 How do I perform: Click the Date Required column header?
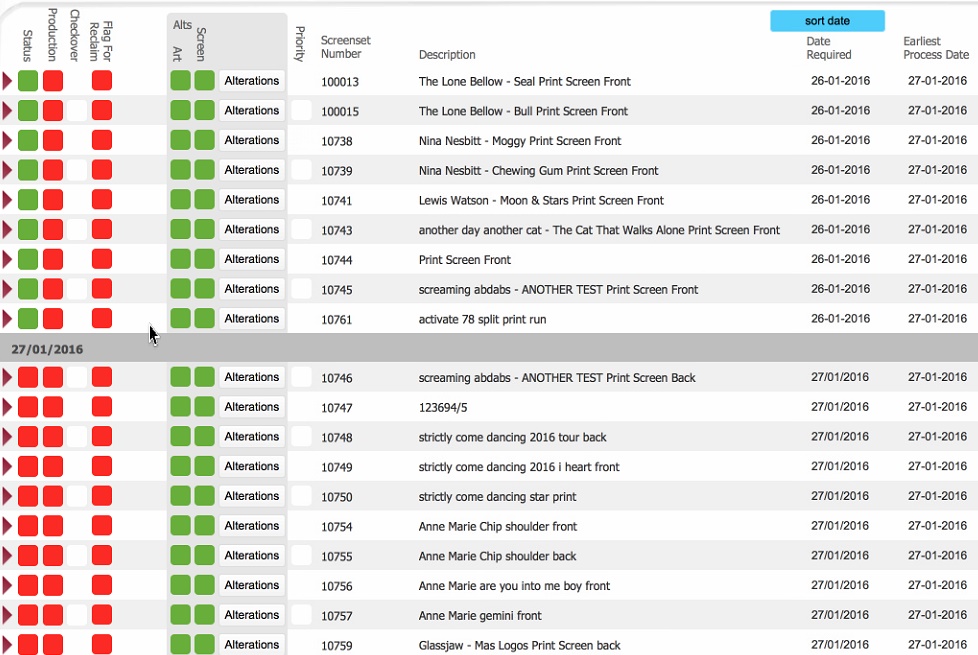point(828,48)
